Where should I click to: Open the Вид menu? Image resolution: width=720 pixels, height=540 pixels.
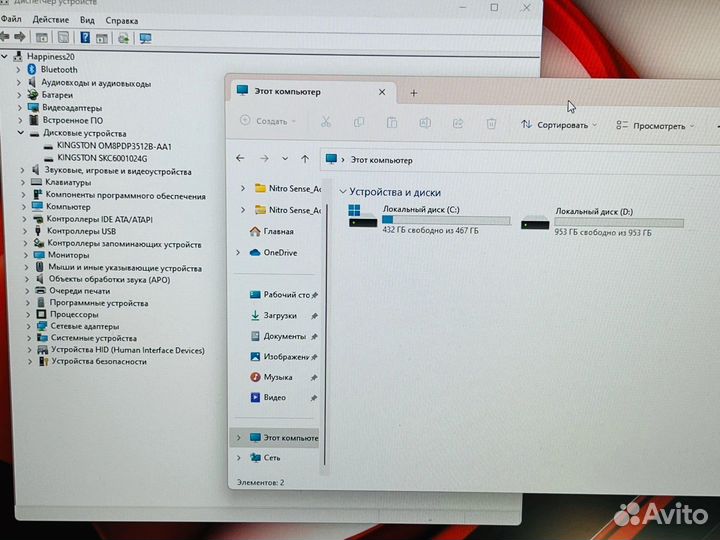(x=87, y=20)
